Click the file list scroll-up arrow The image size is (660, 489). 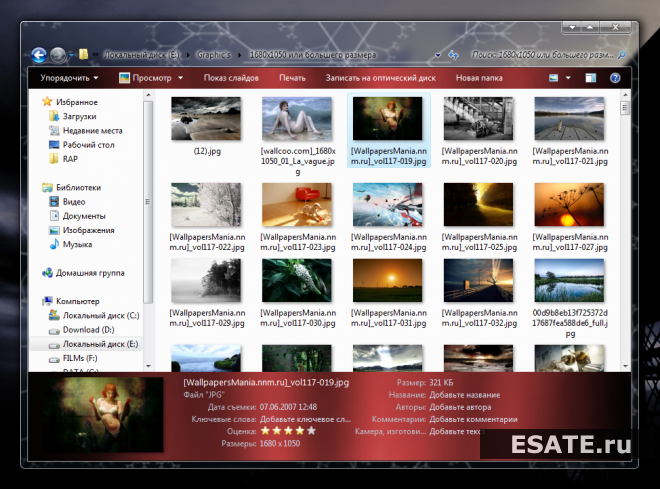click(625, 95)
